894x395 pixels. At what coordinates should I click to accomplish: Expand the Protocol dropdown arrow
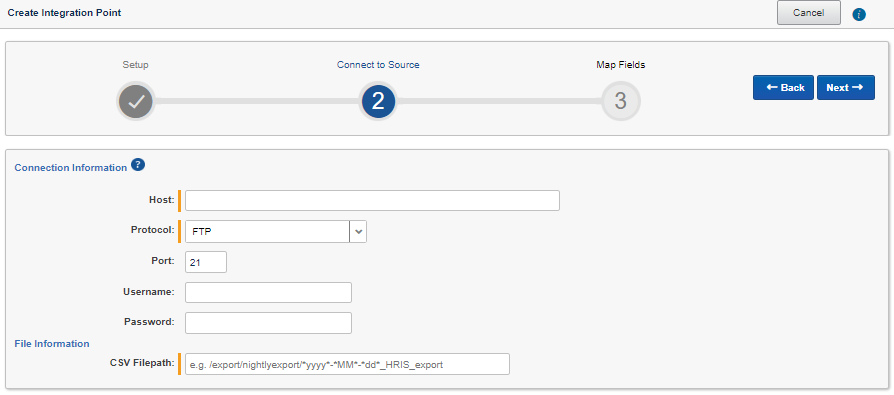[x=358, y=231]
